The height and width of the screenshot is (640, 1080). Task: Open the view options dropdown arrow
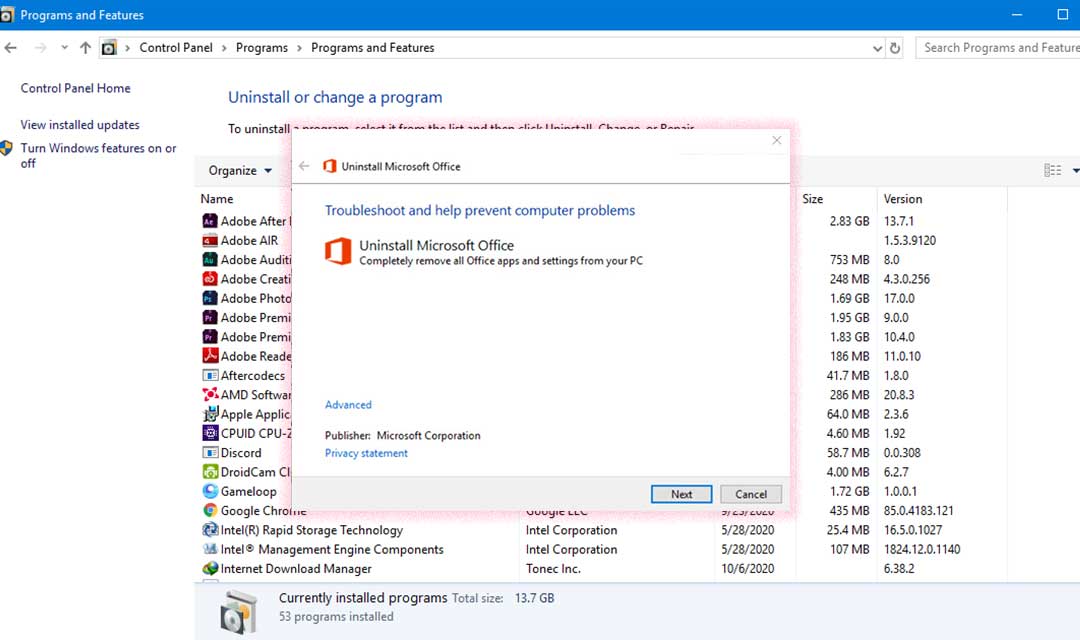click(x=1075, y=170)
